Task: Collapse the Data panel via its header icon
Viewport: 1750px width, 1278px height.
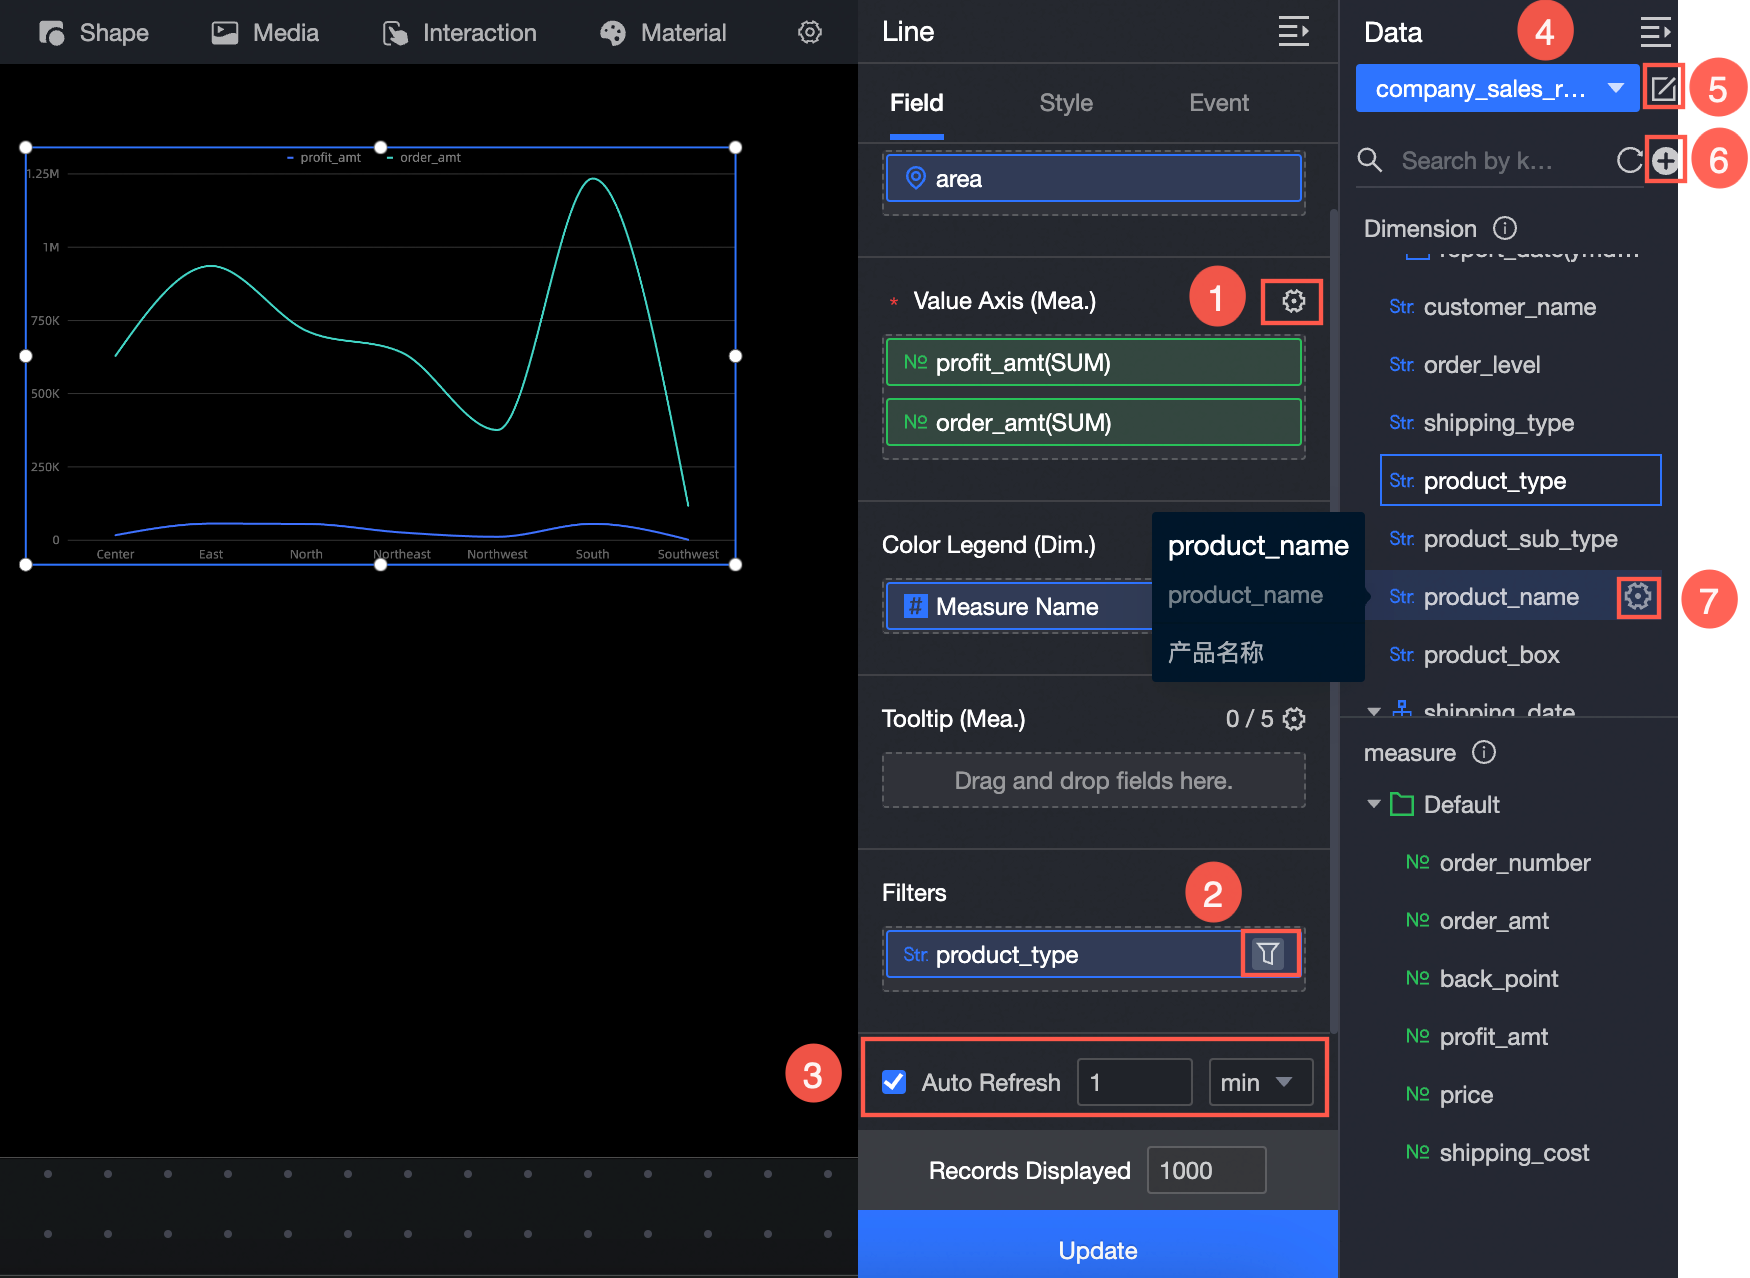Action: (x=1655, y=32)
